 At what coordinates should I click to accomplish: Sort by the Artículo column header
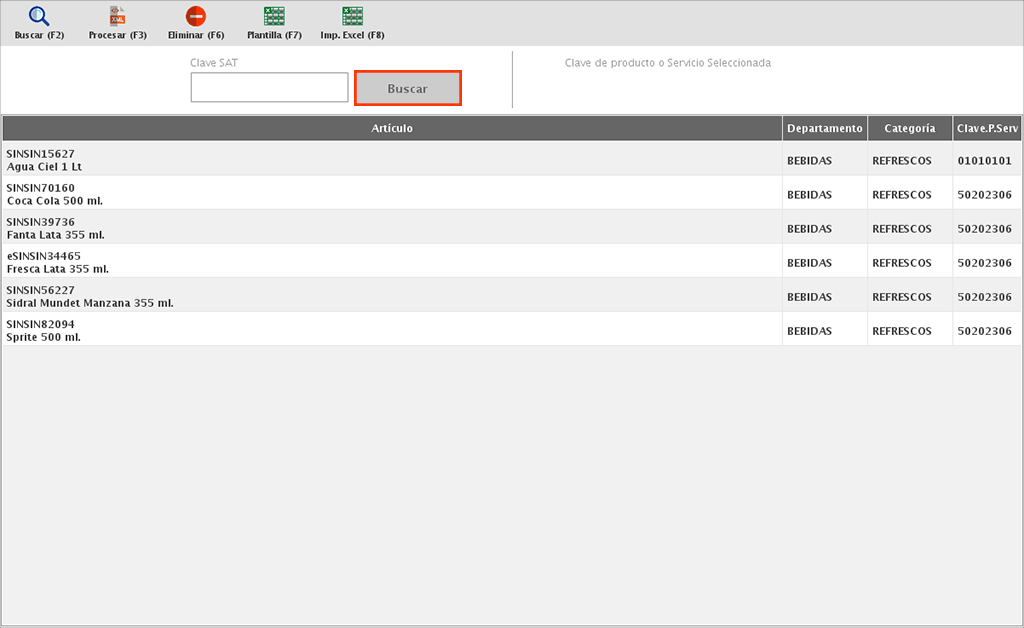pos(392,128)
